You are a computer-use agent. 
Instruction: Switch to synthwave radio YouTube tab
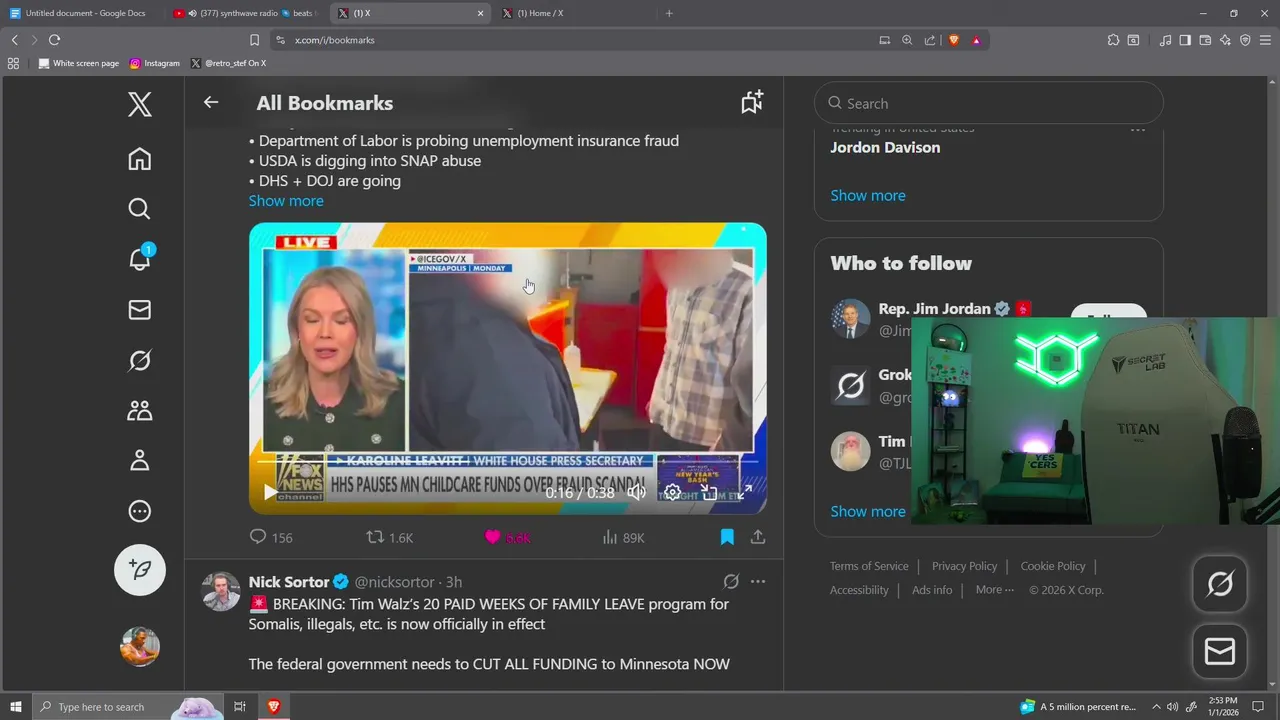click(x=244, y=13)
